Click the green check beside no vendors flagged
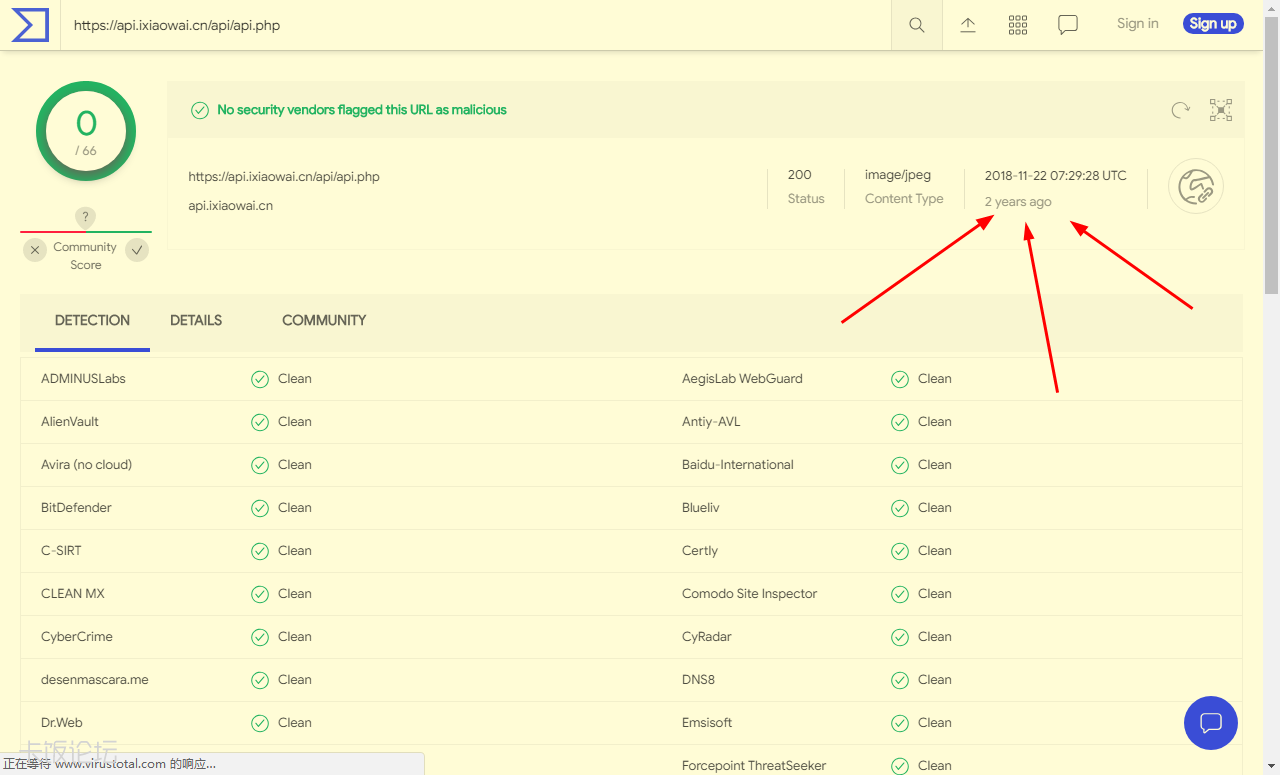The image size is (1280, 775). point(200,110)
